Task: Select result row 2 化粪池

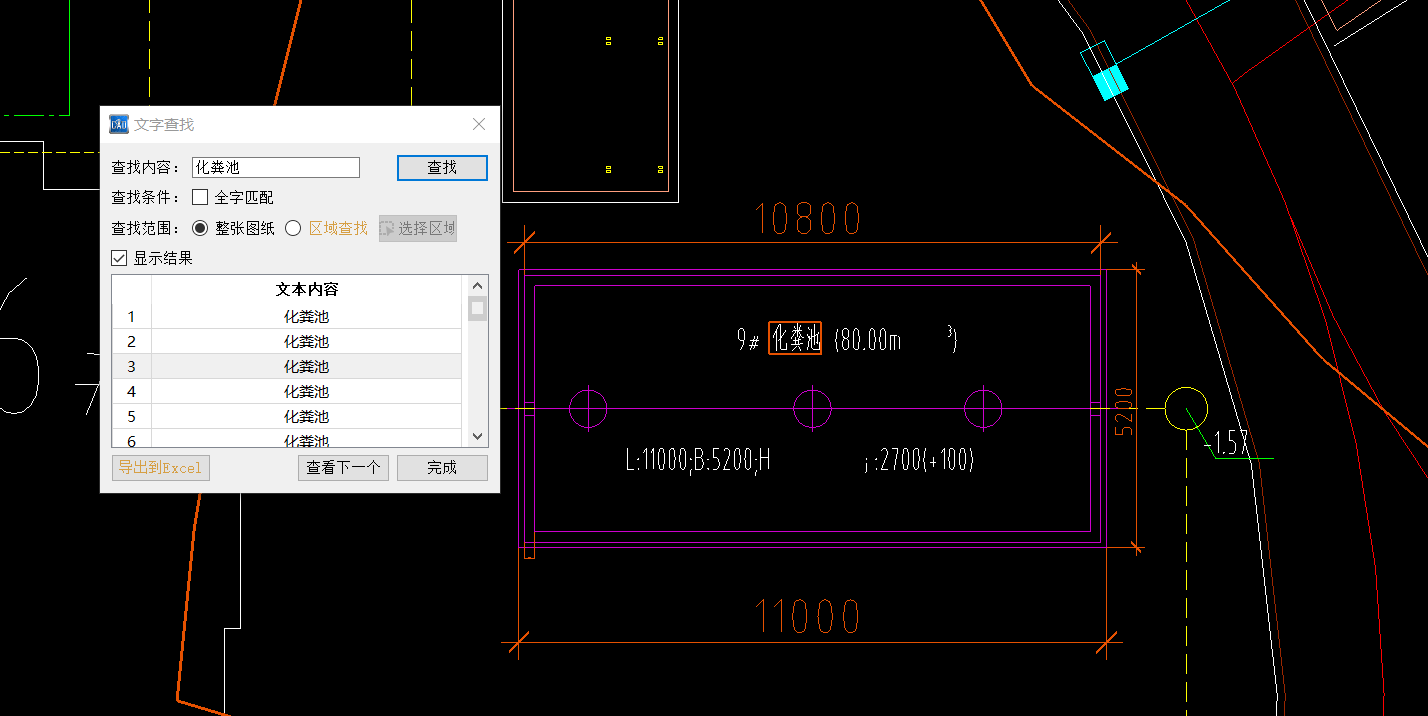Action: tap(287, 342)
